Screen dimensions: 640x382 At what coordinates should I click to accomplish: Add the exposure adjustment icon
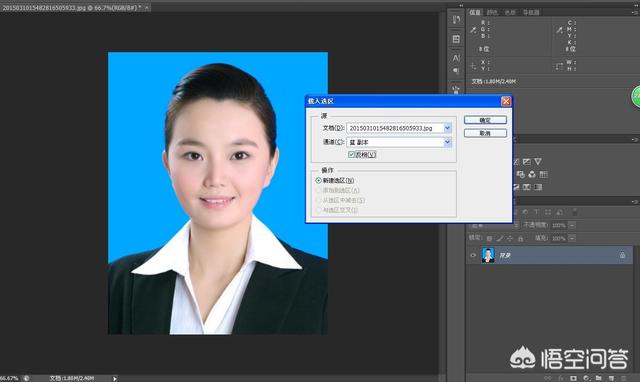527,162
